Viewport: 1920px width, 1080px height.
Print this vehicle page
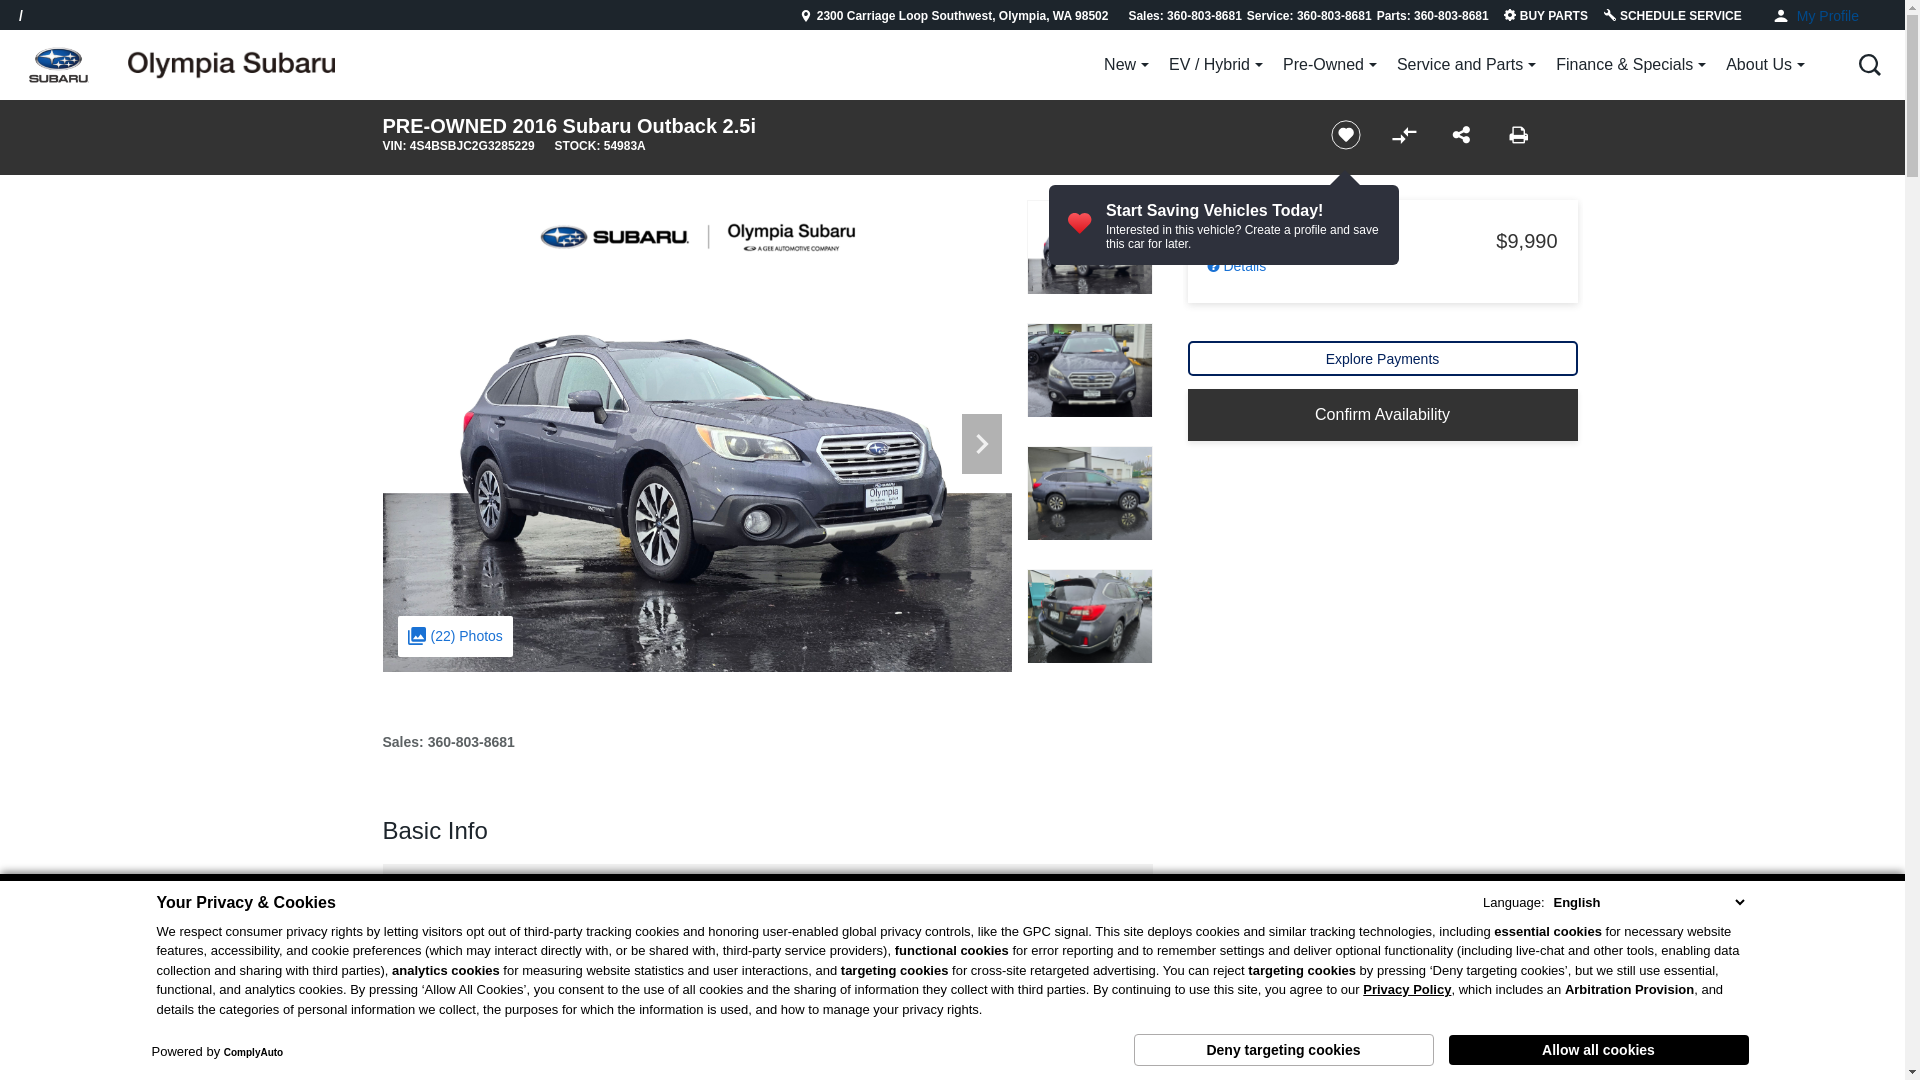1518,134
